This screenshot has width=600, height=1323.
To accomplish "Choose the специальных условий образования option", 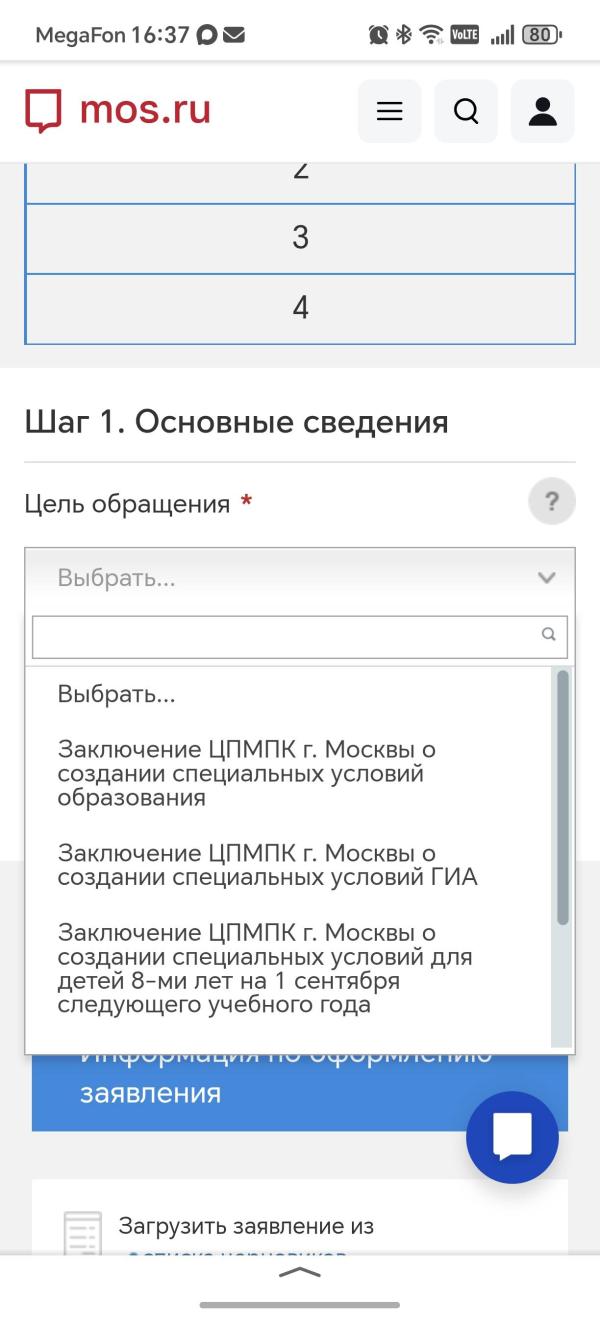I will 247,773.
